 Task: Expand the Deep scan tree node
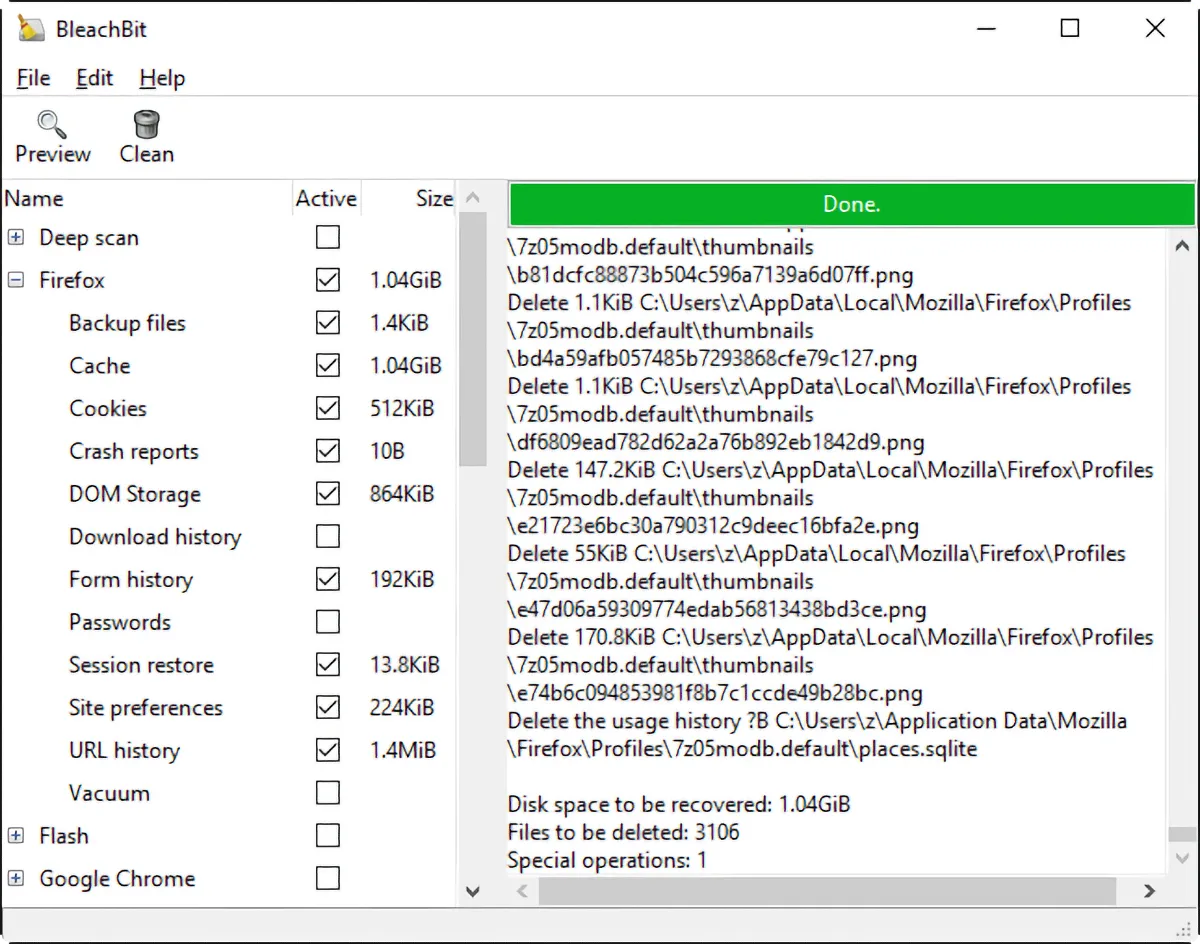pos(16,238)
